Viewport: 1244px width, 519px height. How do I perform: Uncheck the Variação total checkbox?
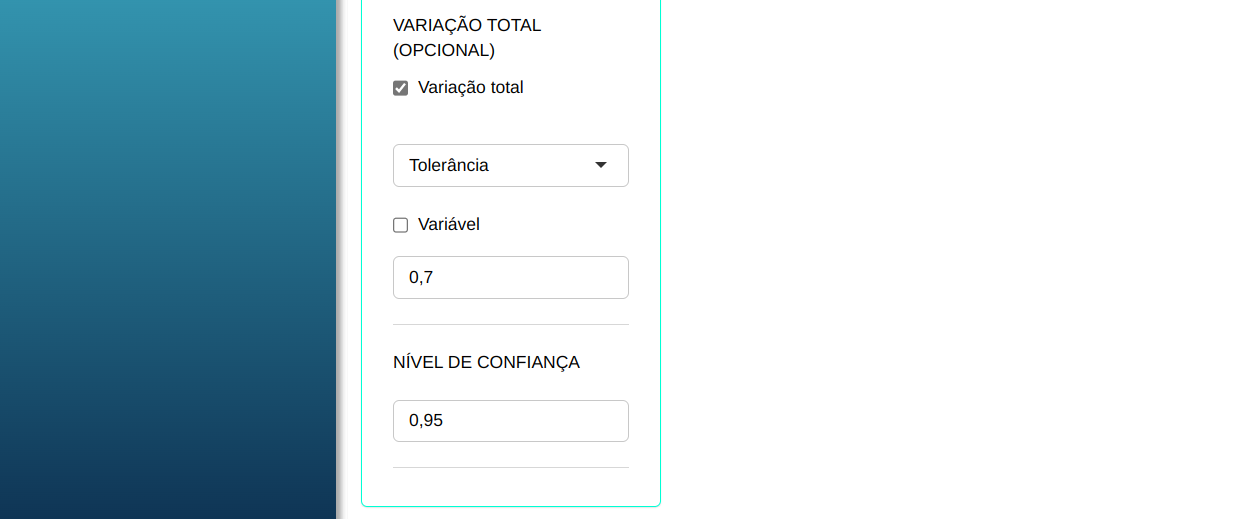tap(401, 88)
